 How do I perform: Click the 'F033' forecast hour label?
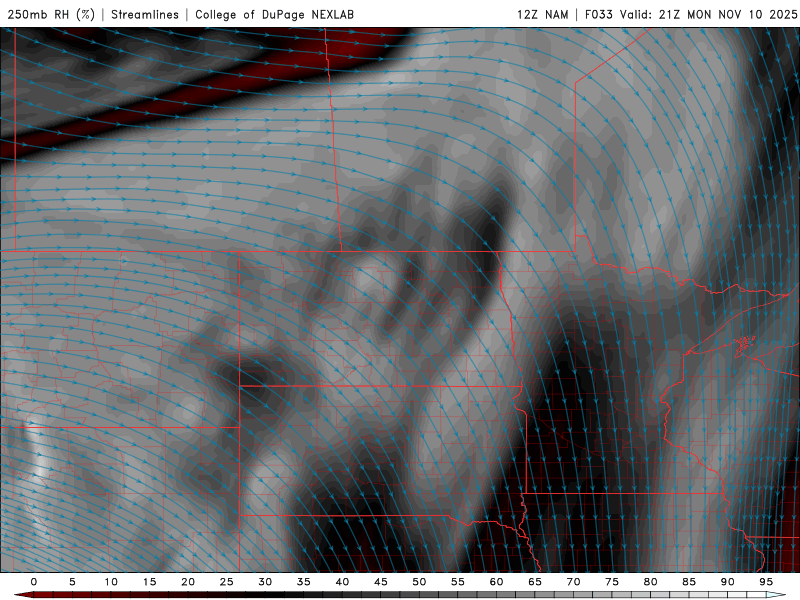(x=599, y=14)
